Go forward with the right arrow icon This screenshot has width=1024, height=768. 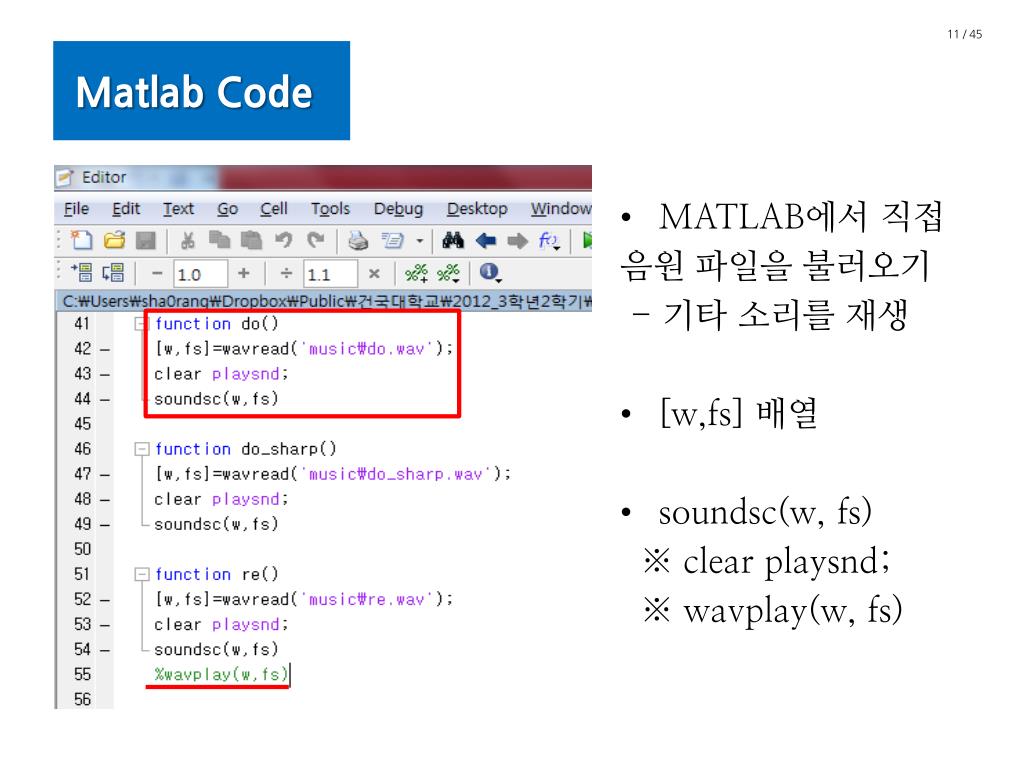517,241
